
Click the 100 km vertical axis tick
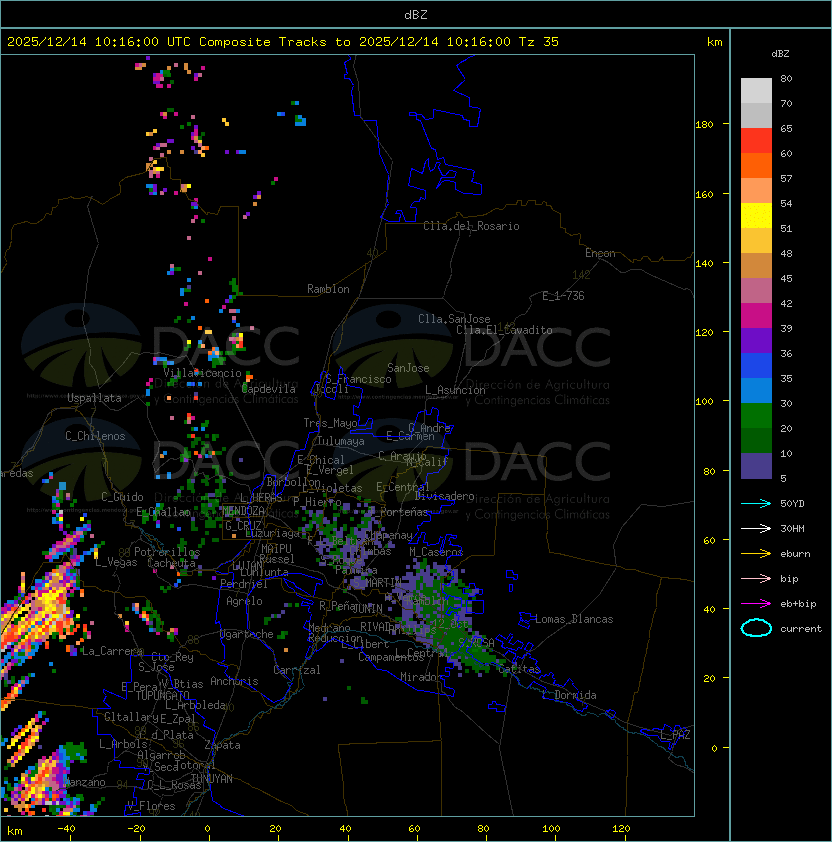click(x=704, y=402)
